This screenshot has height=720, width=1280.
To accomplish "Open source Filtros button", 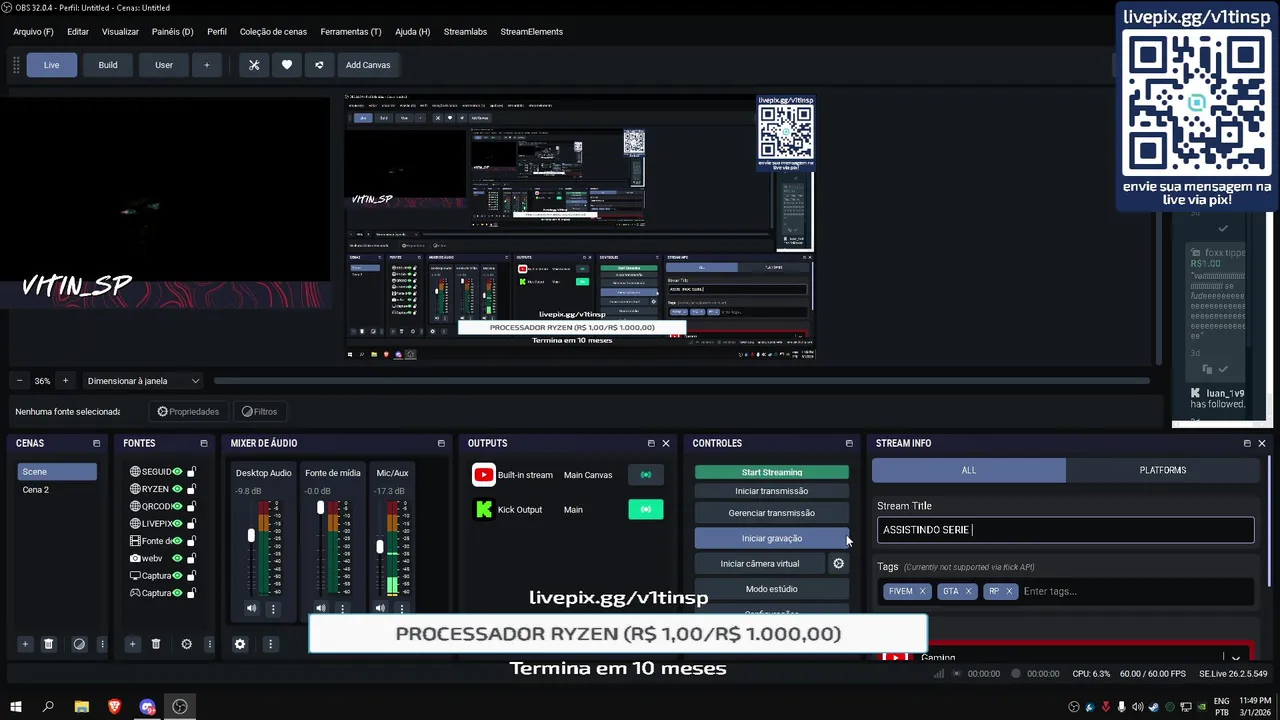I will (x=259, y=411).
